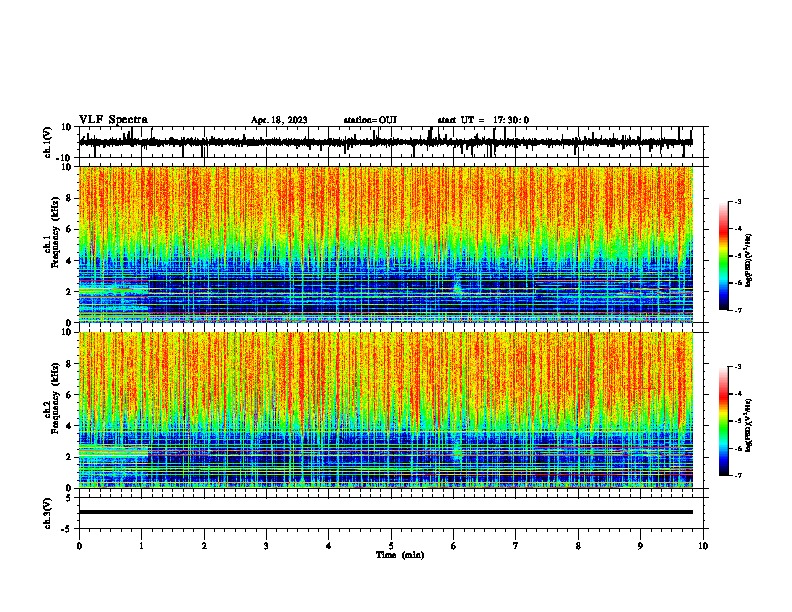Click the "-3" label on ch.1 color bar
Screen dimensions: 792x612
738,201
